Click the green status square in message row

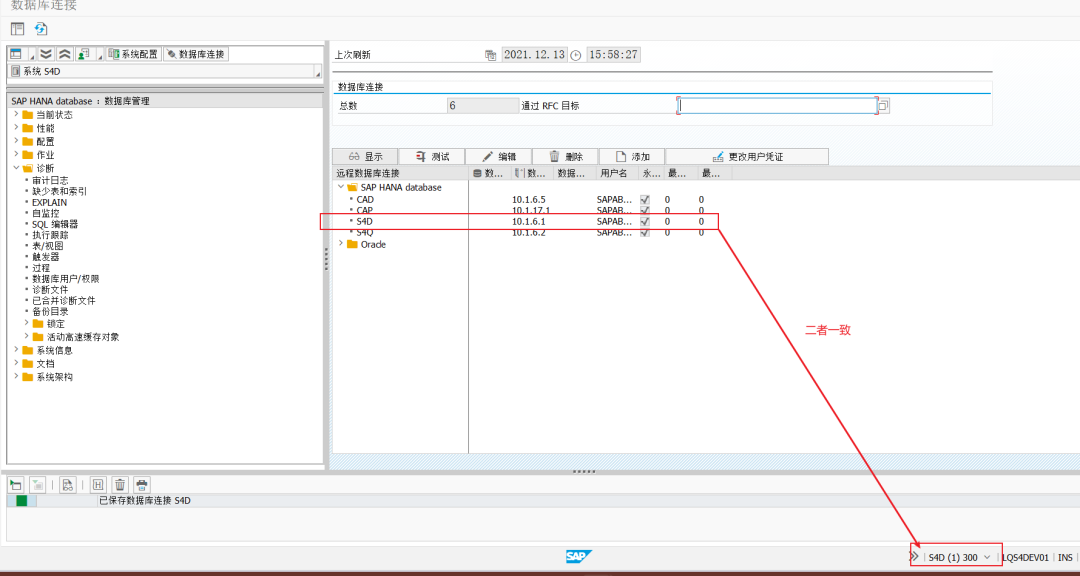click(x=21, y=500)
